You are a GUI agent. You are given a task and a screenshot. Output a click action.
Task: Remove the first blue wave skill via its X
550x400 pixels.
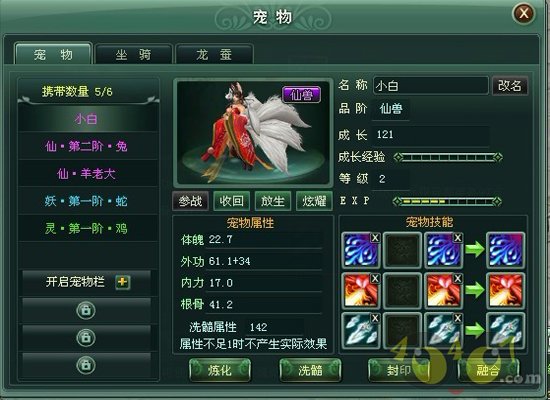click(x=375, y=238)
